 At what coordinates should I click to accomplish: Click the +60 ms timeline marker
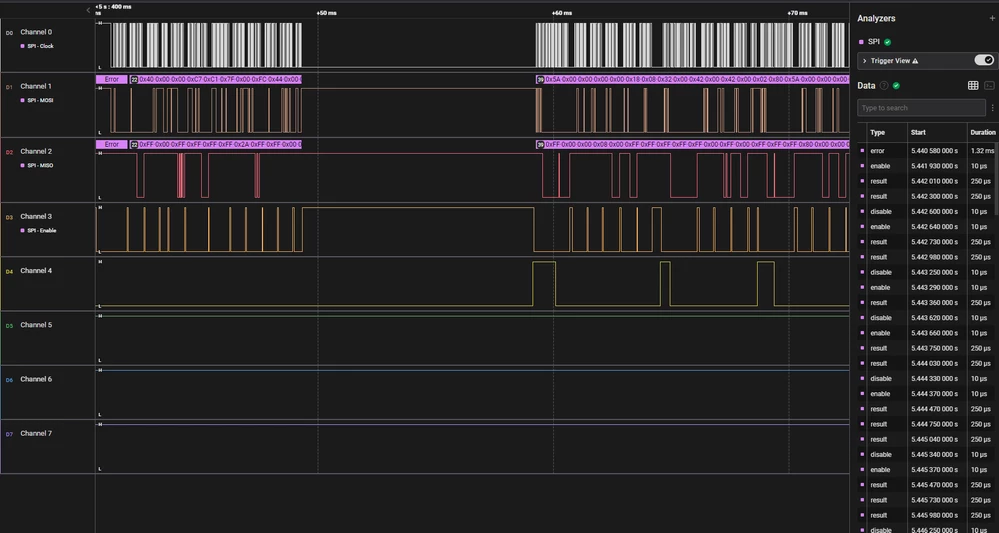click(561, 13)
